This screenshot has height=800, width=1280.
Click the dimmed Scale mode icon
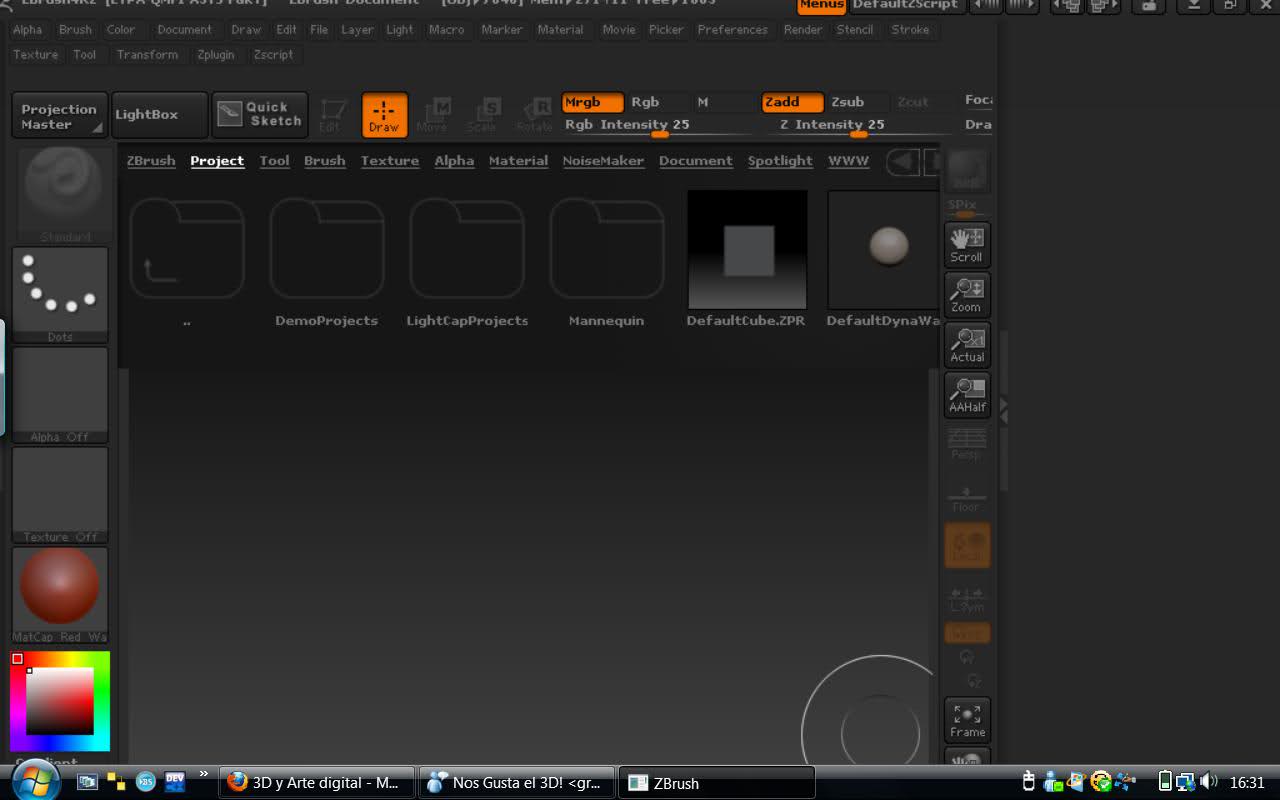[482, 115]
